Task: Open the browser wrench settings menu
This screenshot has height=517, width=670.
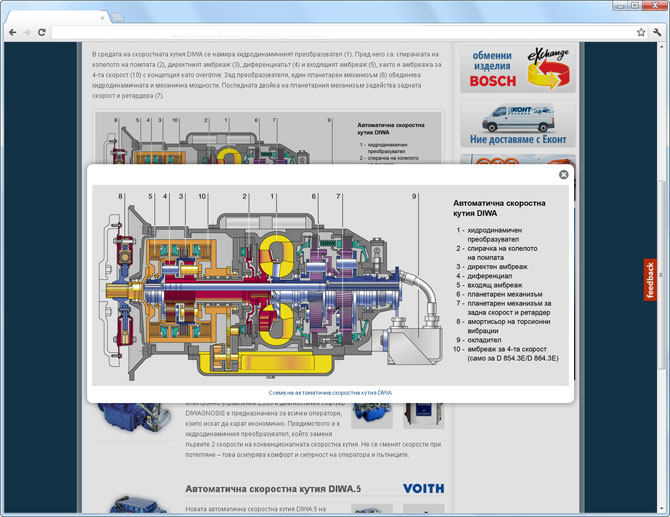Action: pyautogui.click(x=657, y=32)
